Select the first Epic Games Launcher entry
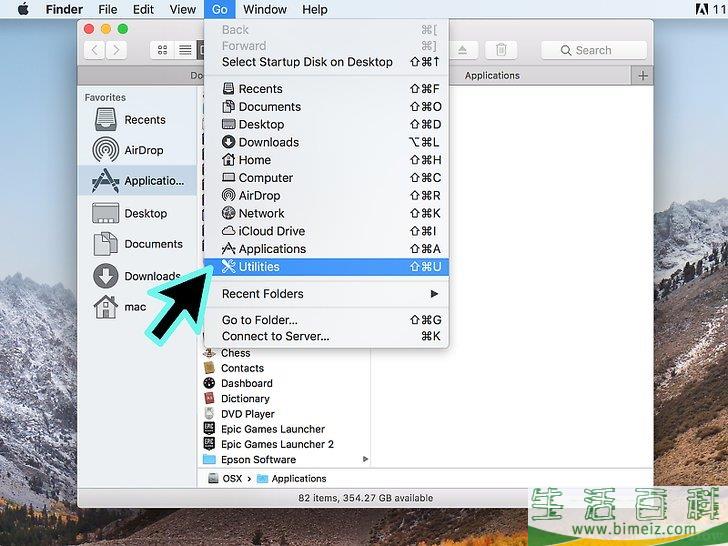The height and width of the screenshot is (546, 728). pos(264,429)
